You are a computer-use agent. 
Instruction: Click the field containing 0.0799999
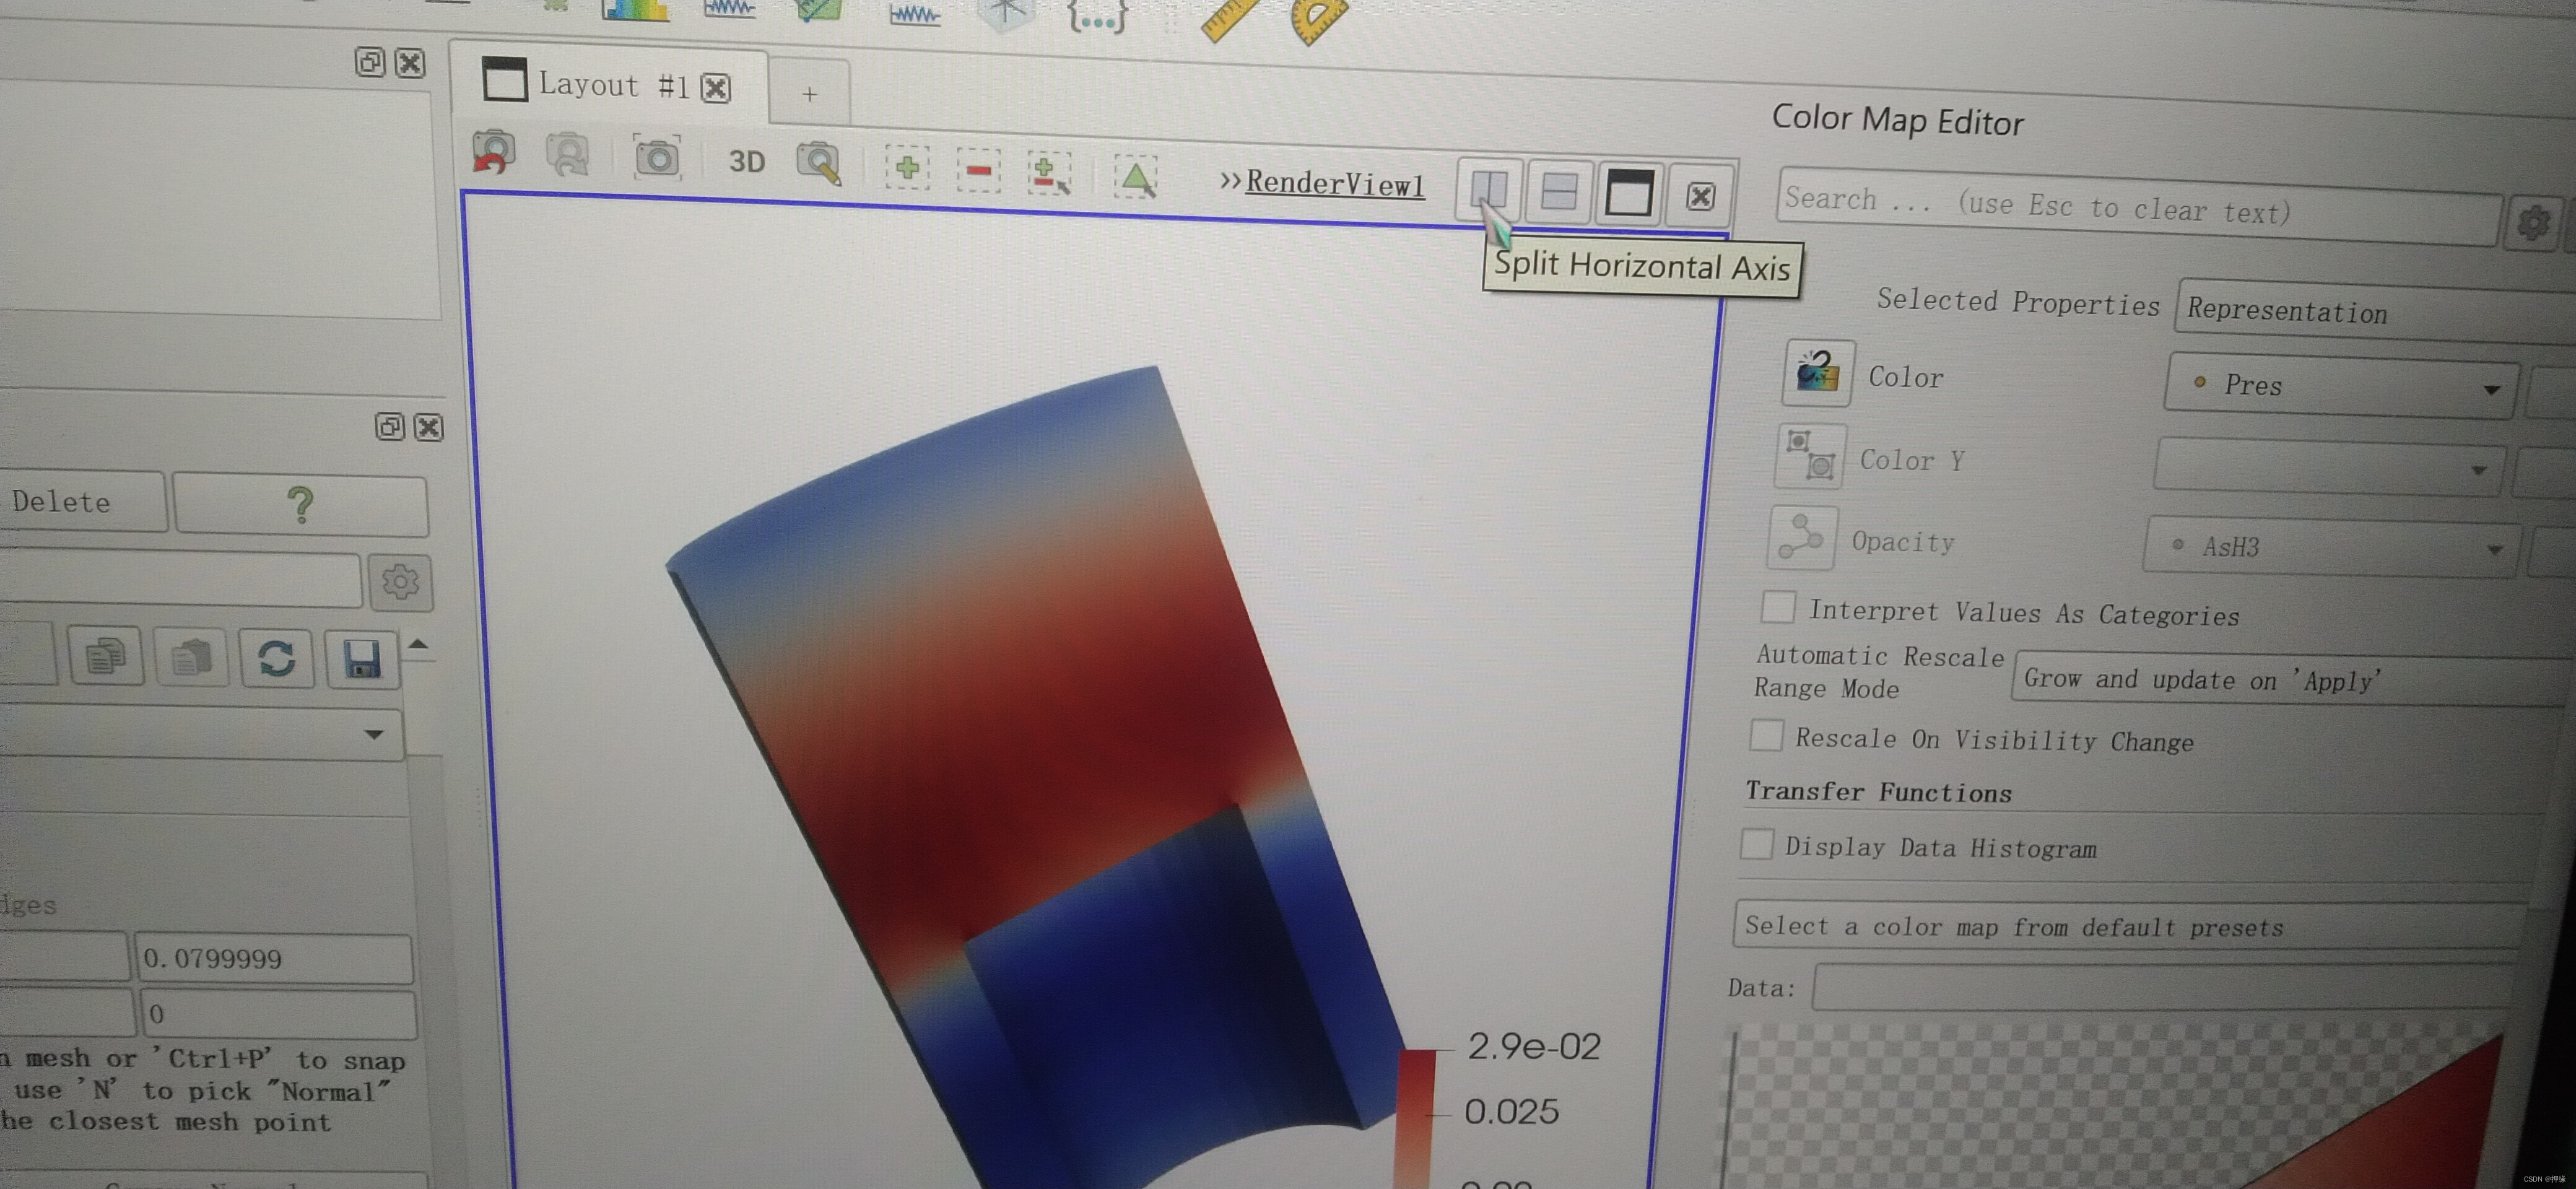(274, 958)
